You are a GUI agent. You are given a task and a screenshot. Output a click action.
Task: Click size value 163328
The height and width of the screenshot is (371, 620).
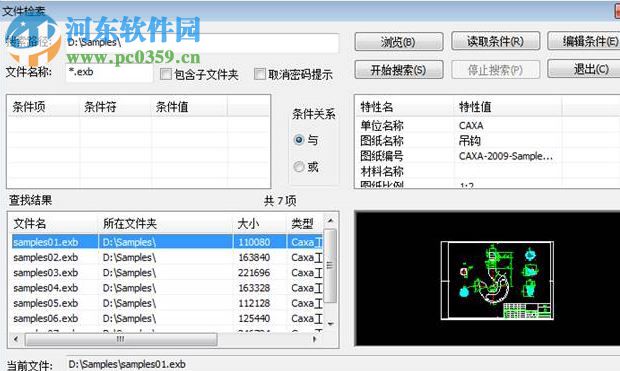pyautogui.click(x=254, y=288)
